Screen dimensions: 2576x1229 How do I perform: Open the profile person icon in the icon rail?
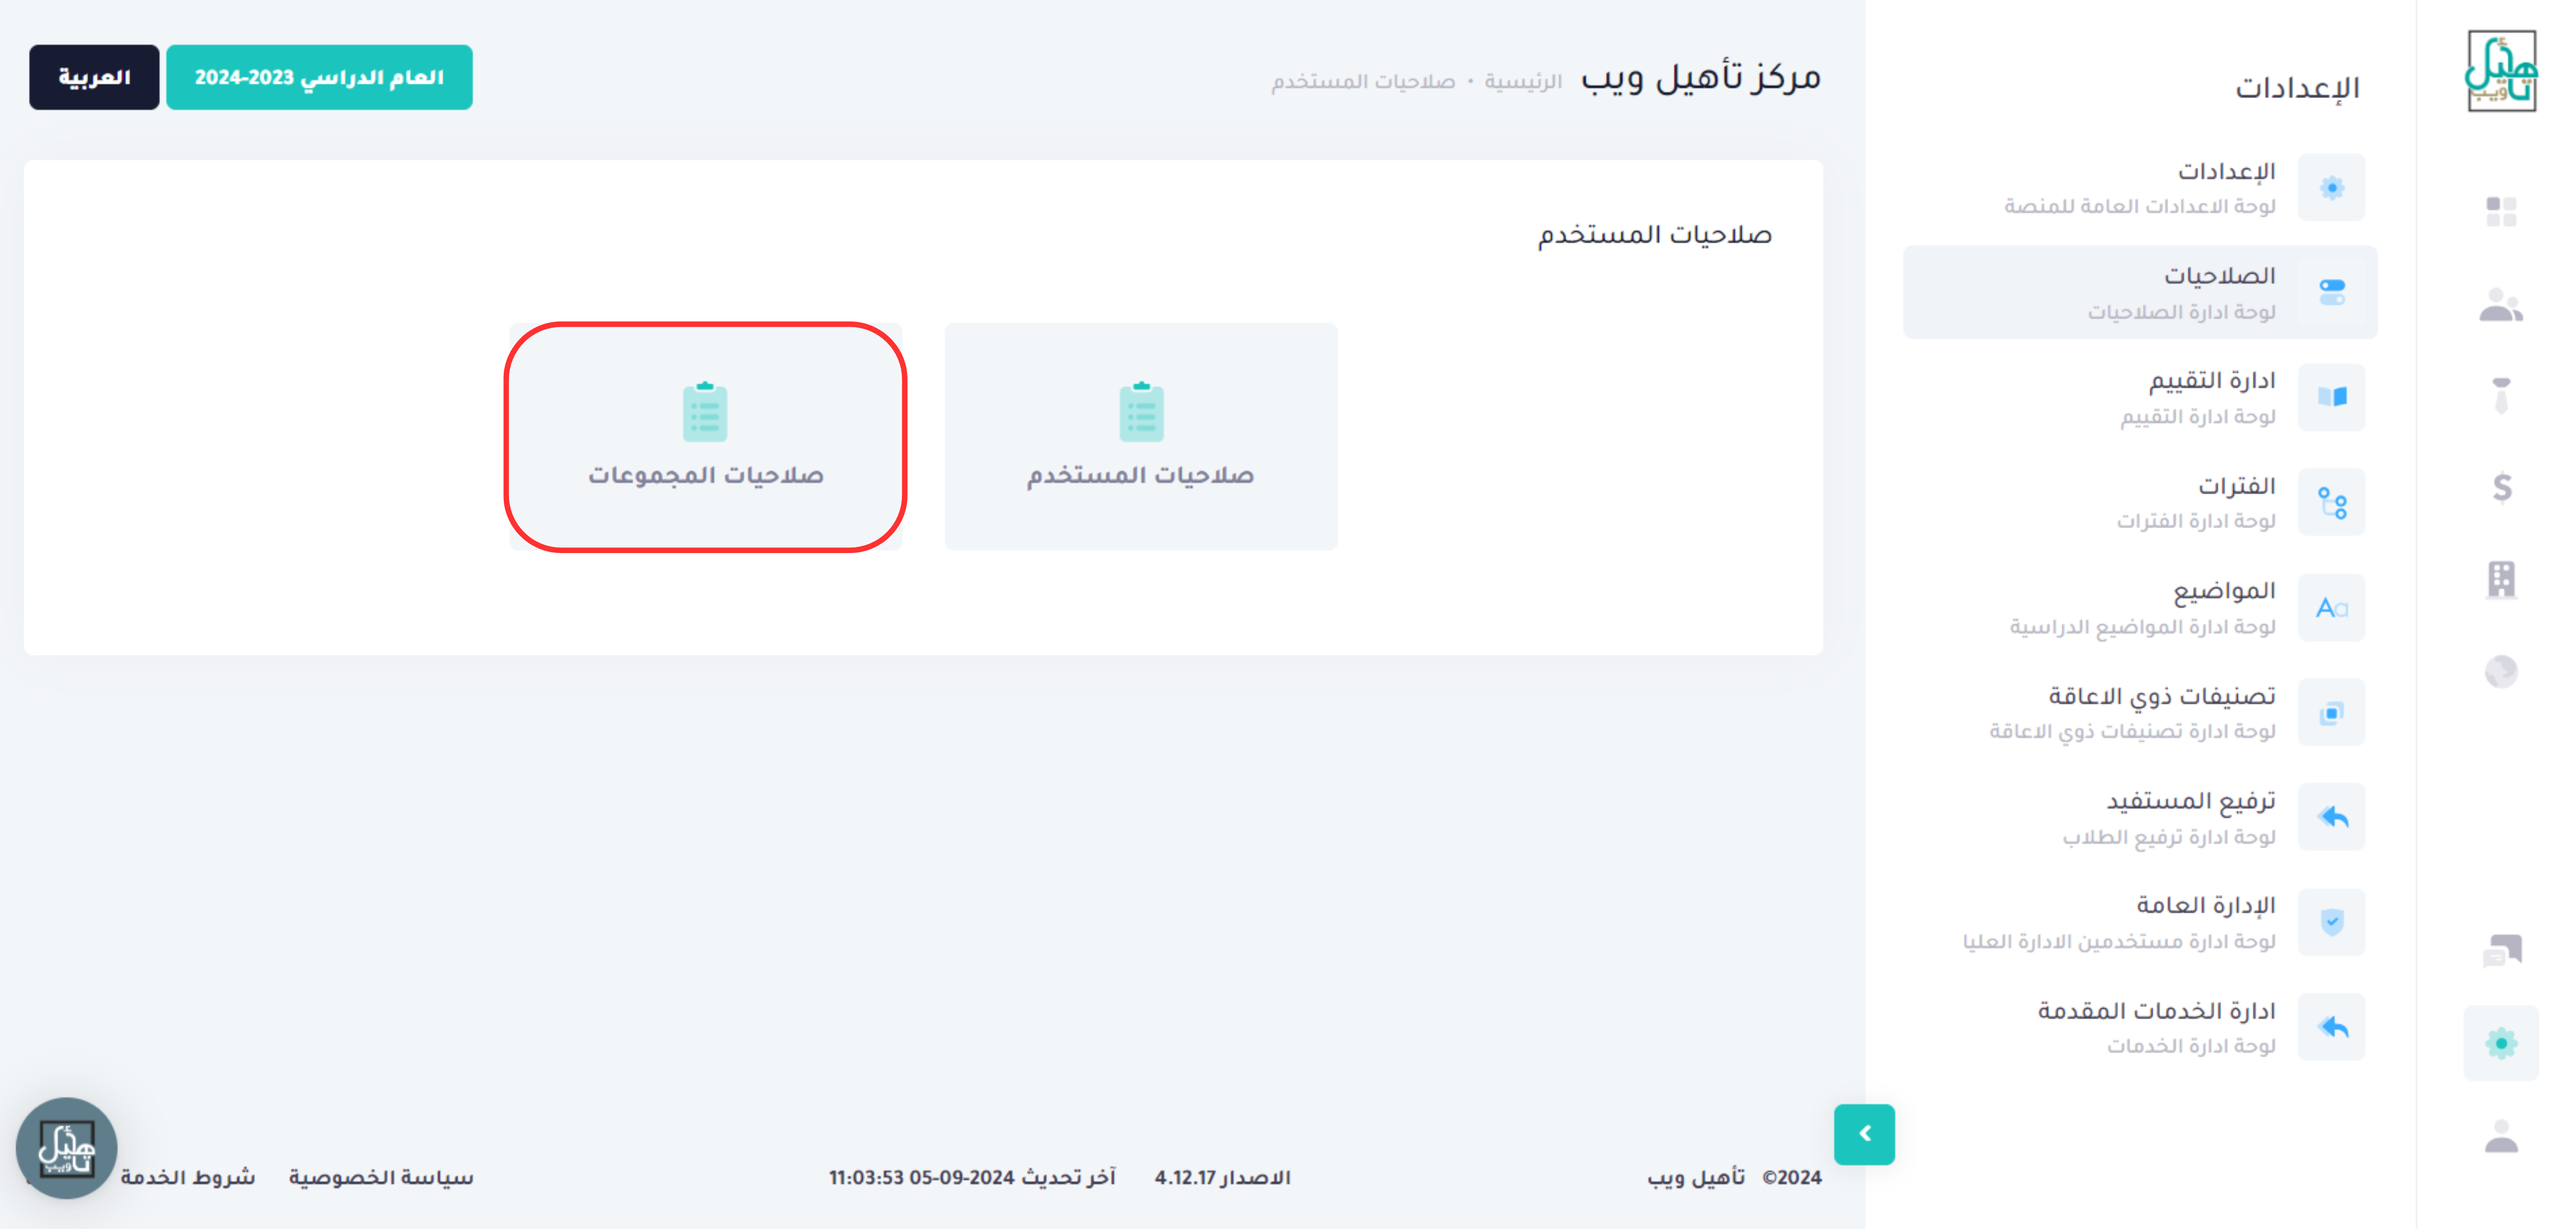pyautogui.click(x=2501, y=1136)
